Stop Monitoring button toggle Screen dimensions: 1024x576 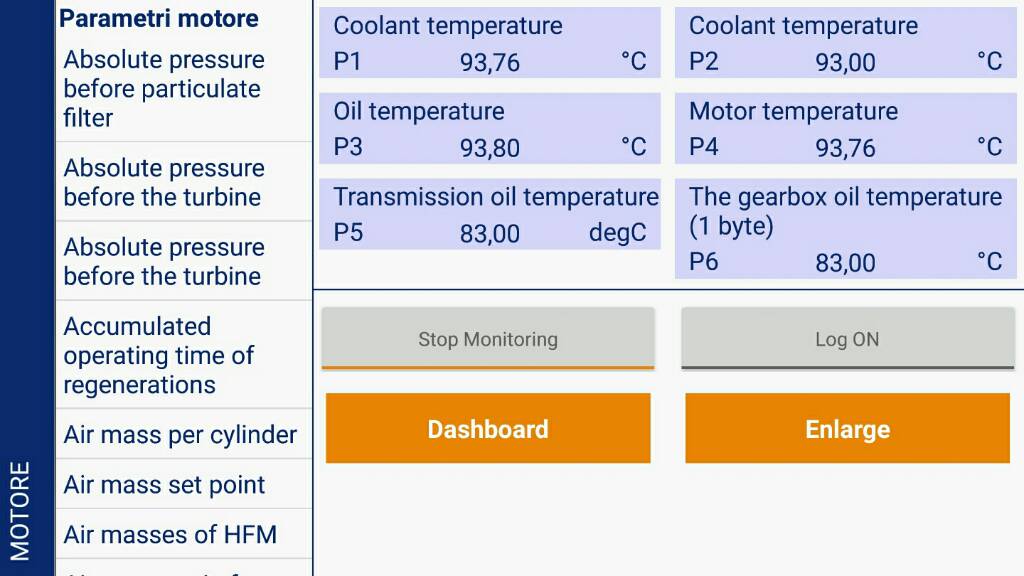coord(488,339)
